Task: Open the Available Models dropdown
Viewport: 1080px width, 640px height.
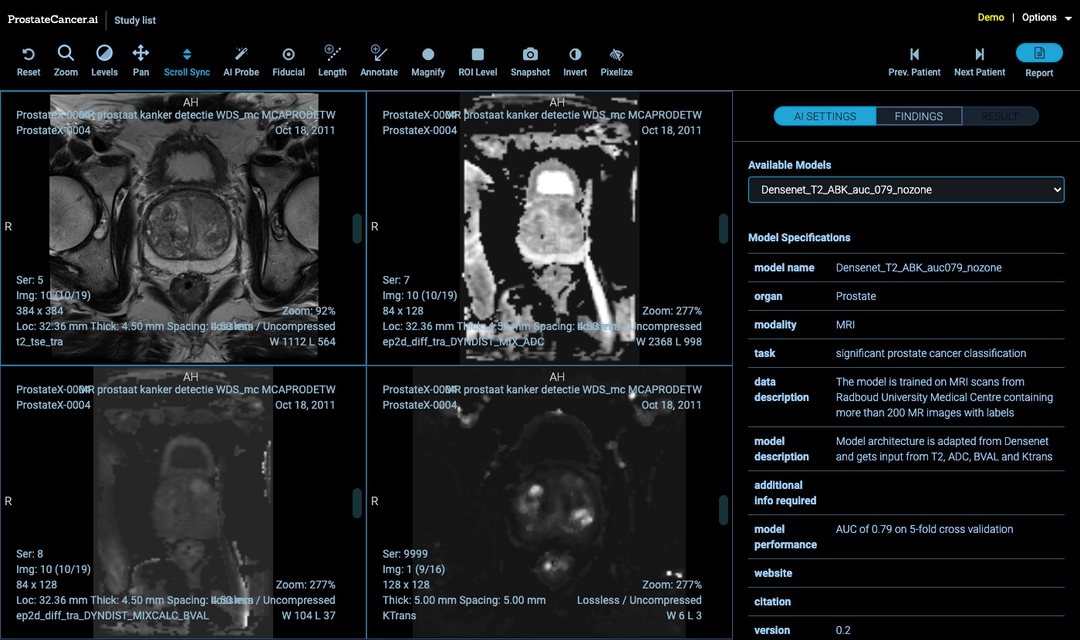Action: [x=906, y=190]
